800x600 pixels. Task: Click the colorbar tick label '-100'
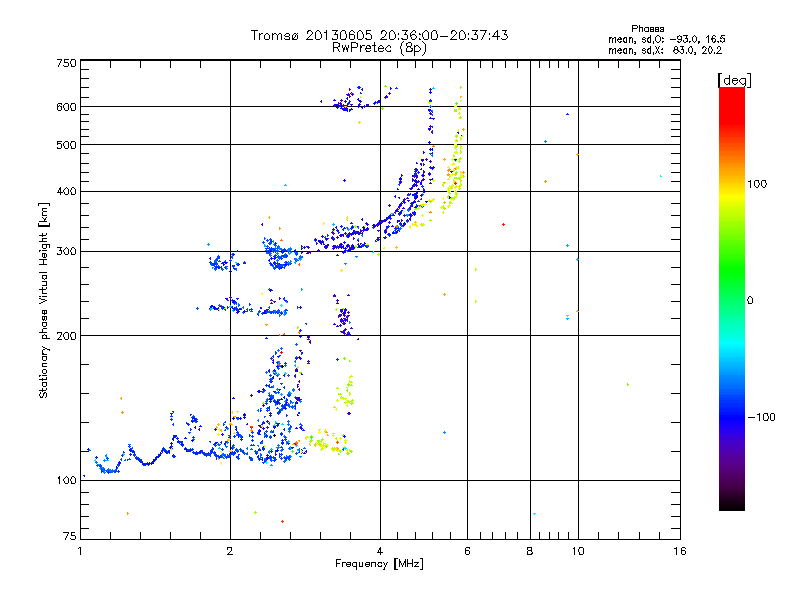pos(761,417)
